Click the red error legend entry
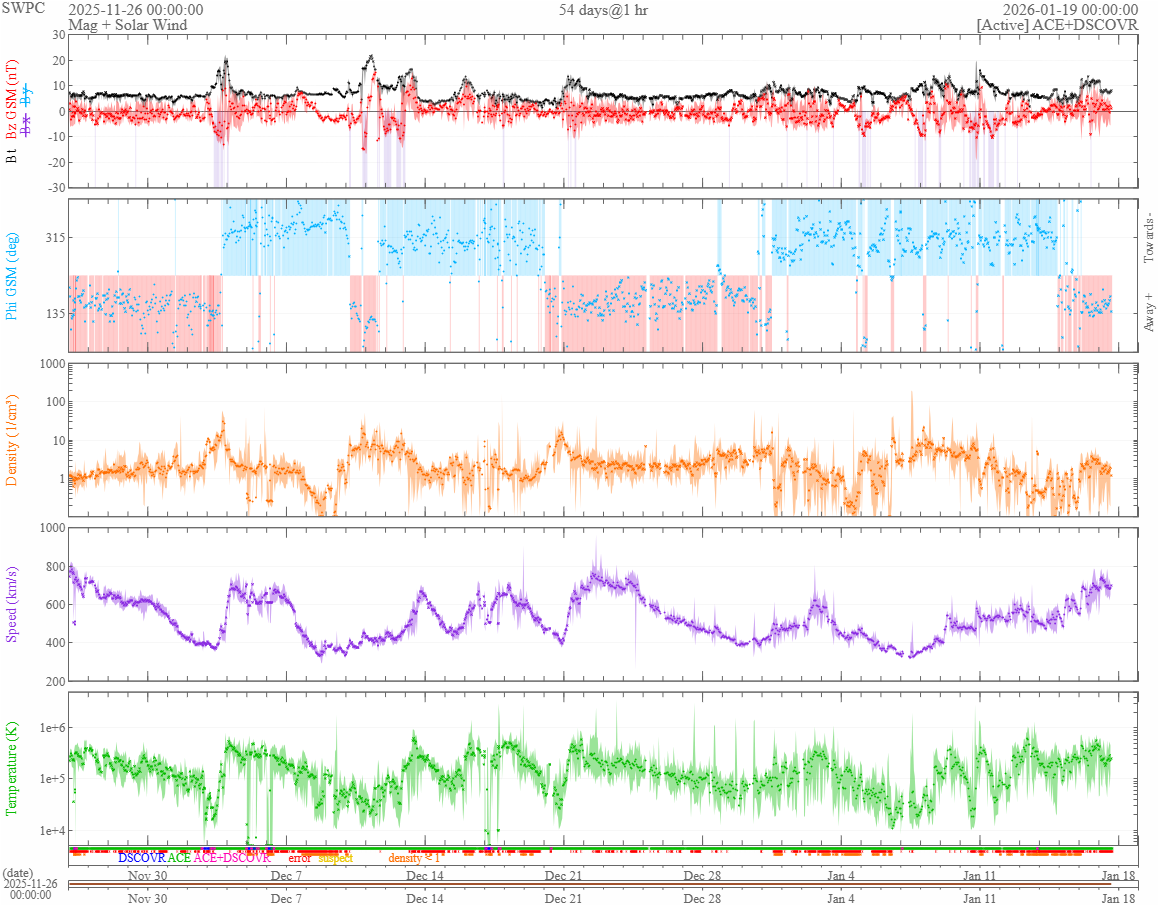The height and width of the screenshot is (905, 1158). (x=299, y=858)
